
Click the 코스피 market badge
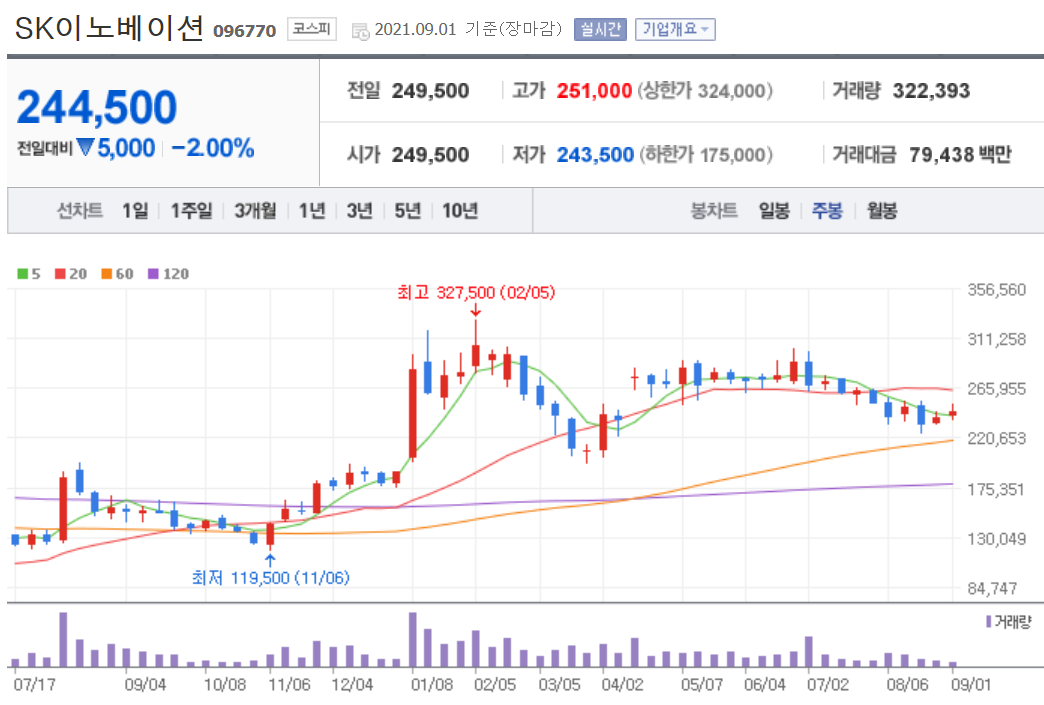coord(312,29)
